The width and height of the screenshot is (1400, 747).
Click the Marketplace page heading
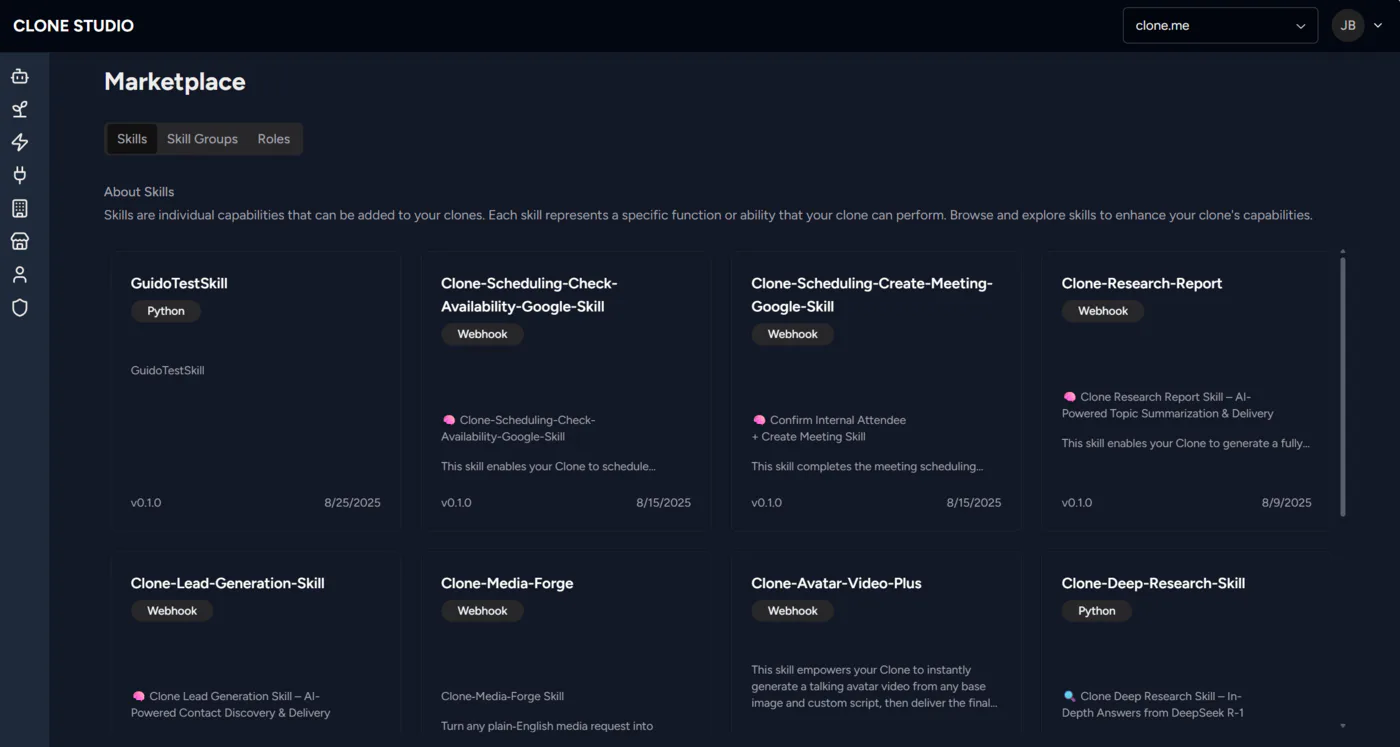175,82
